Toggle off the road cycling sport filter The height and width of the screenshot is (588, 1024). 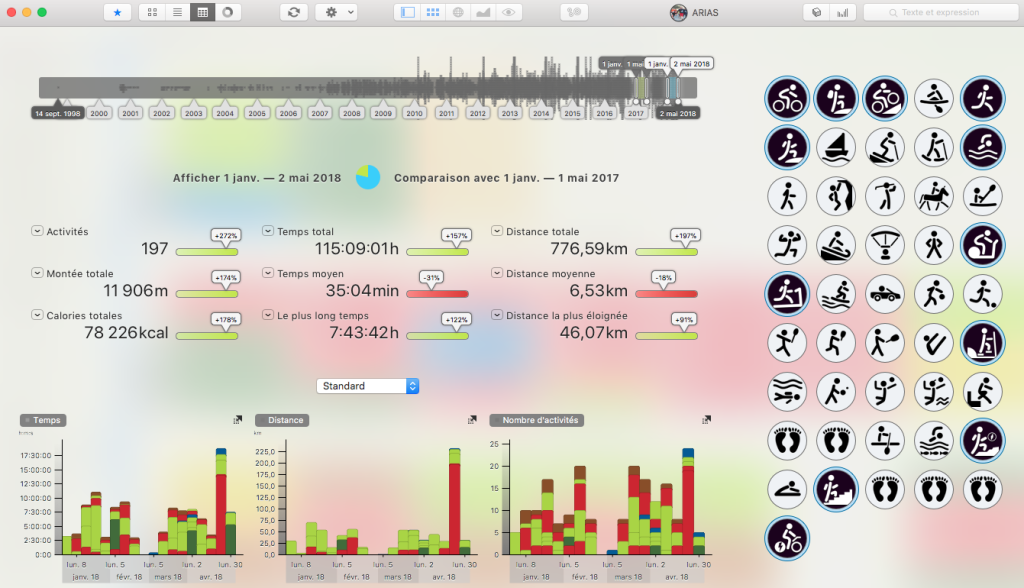click(787, 98)
